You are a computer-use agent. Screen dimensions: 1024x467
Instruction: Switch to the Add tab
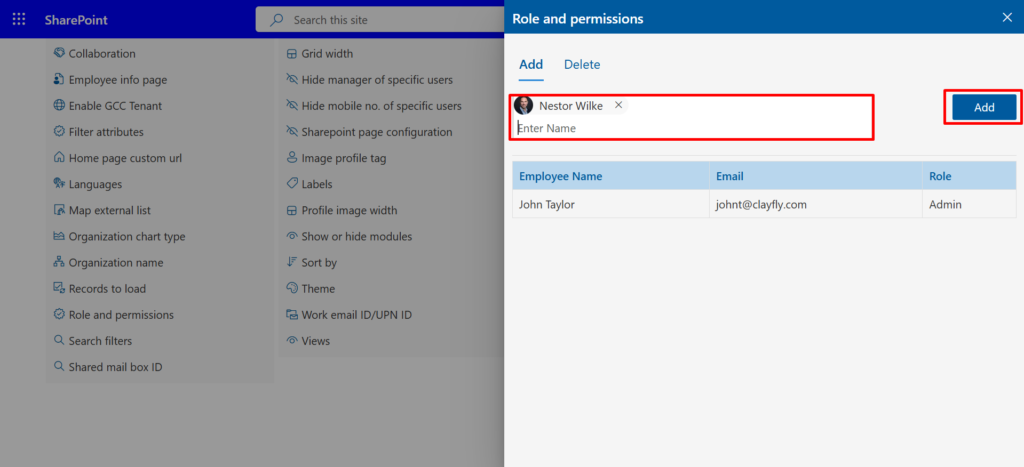531,65
